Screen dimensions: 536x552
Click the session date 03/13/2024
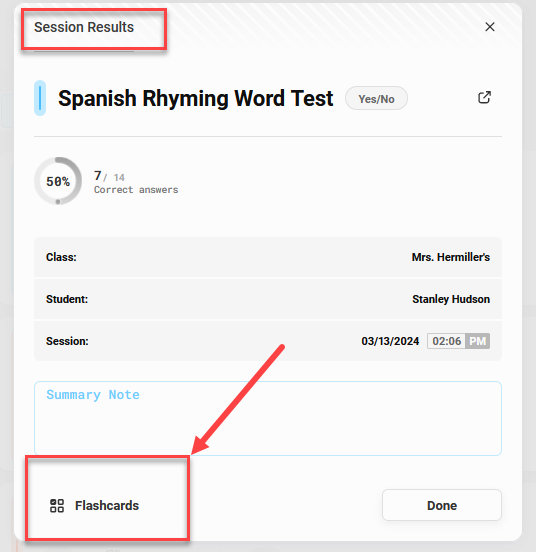[x=390, y=341]
